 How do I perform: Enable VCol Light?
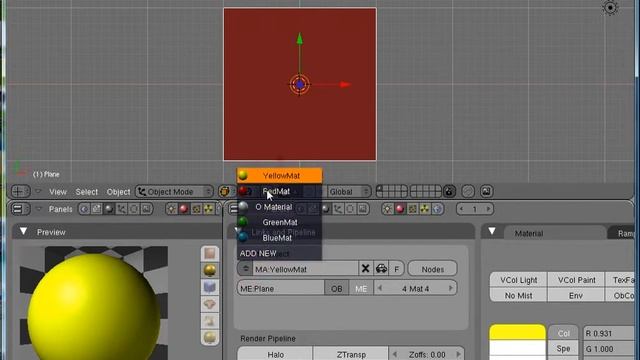pyautogui.click(x=518, y=280)
